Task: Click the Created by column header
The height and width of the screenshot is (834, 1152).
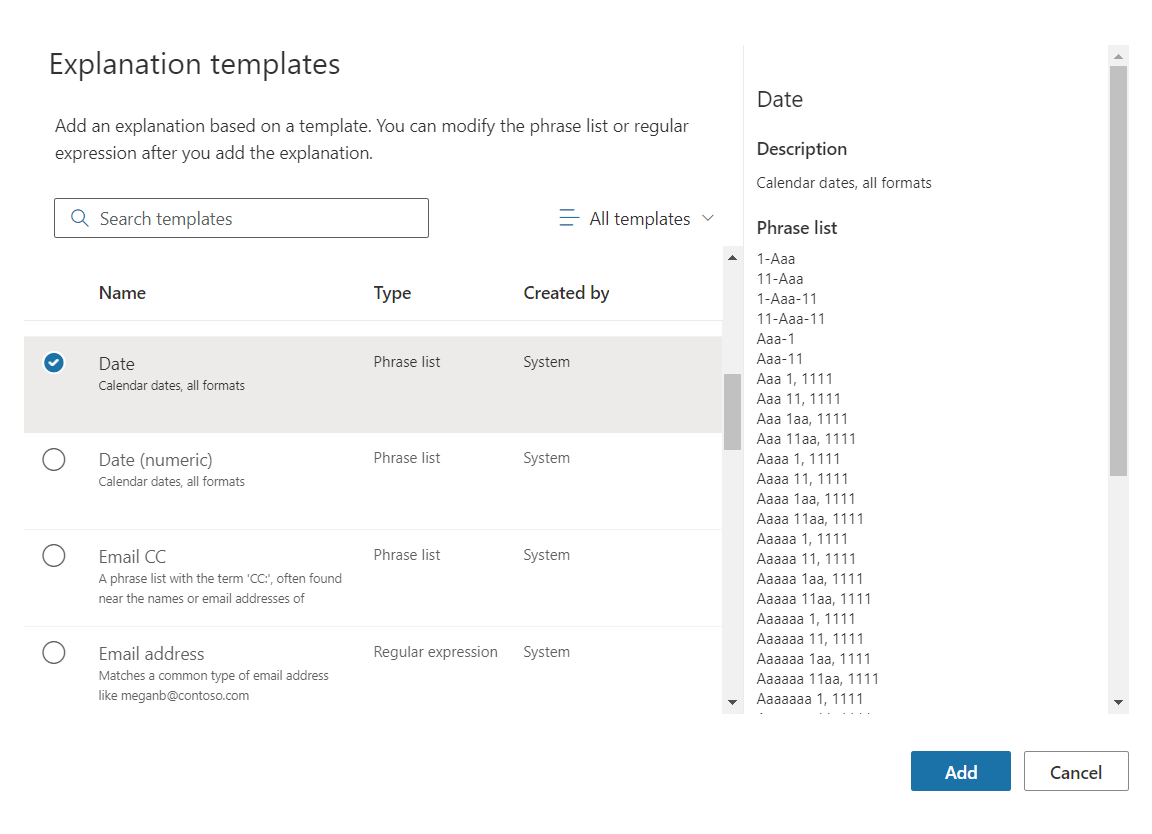Action: click(566, 293)
